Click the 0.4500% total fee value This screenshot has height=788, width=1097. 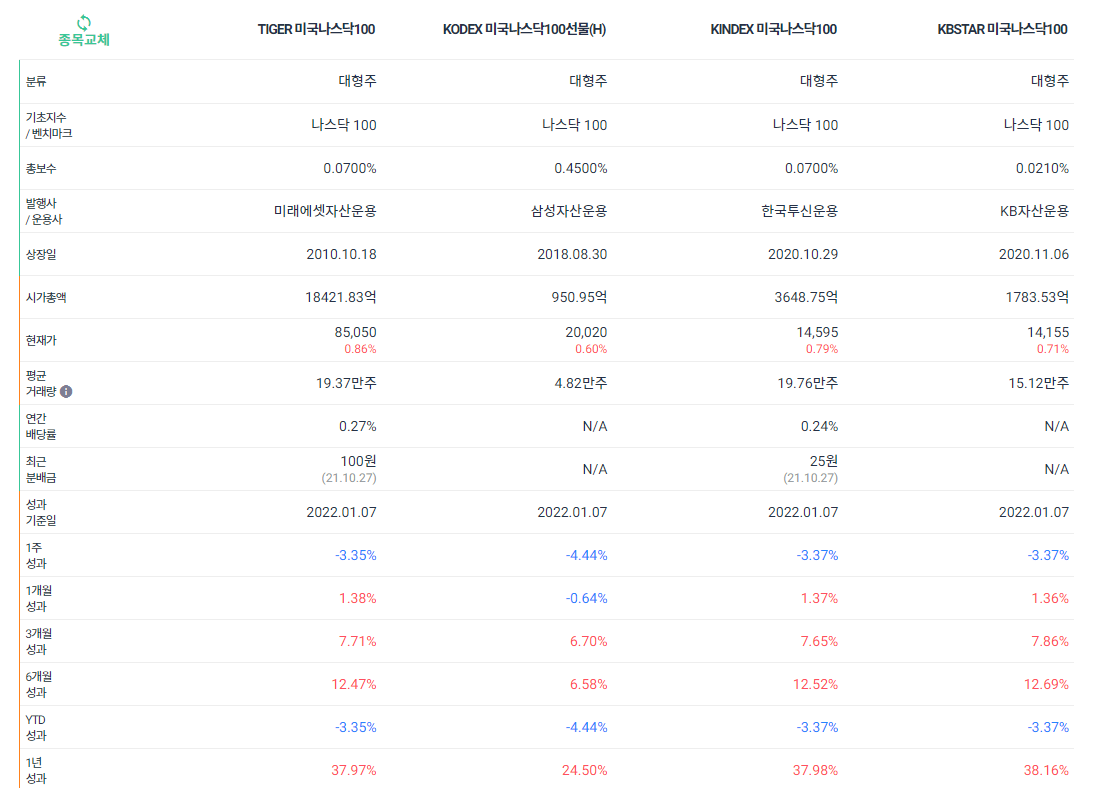581,169
